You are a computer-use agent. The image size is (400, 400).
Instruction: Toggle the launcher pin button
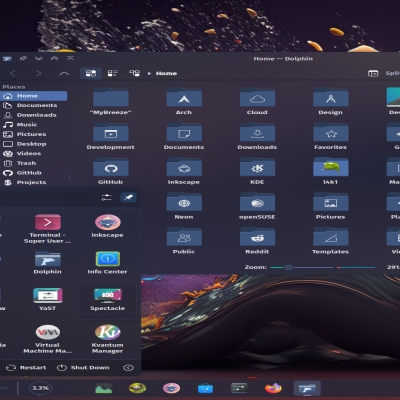tap(128, 197)
